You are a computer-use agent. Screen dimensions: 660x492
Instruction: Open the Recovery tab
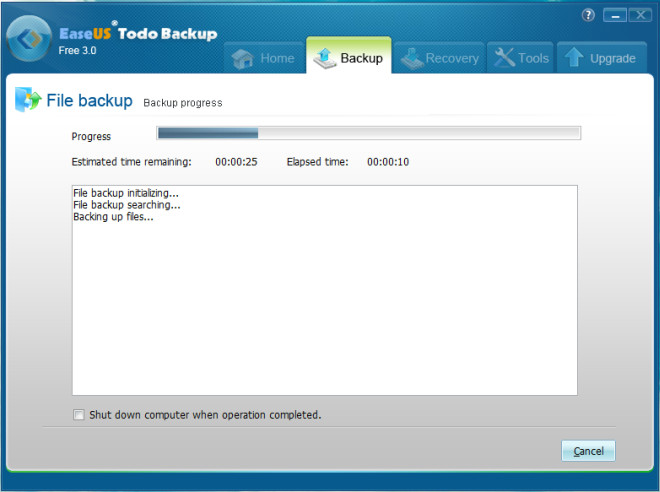tap(439, 58)
